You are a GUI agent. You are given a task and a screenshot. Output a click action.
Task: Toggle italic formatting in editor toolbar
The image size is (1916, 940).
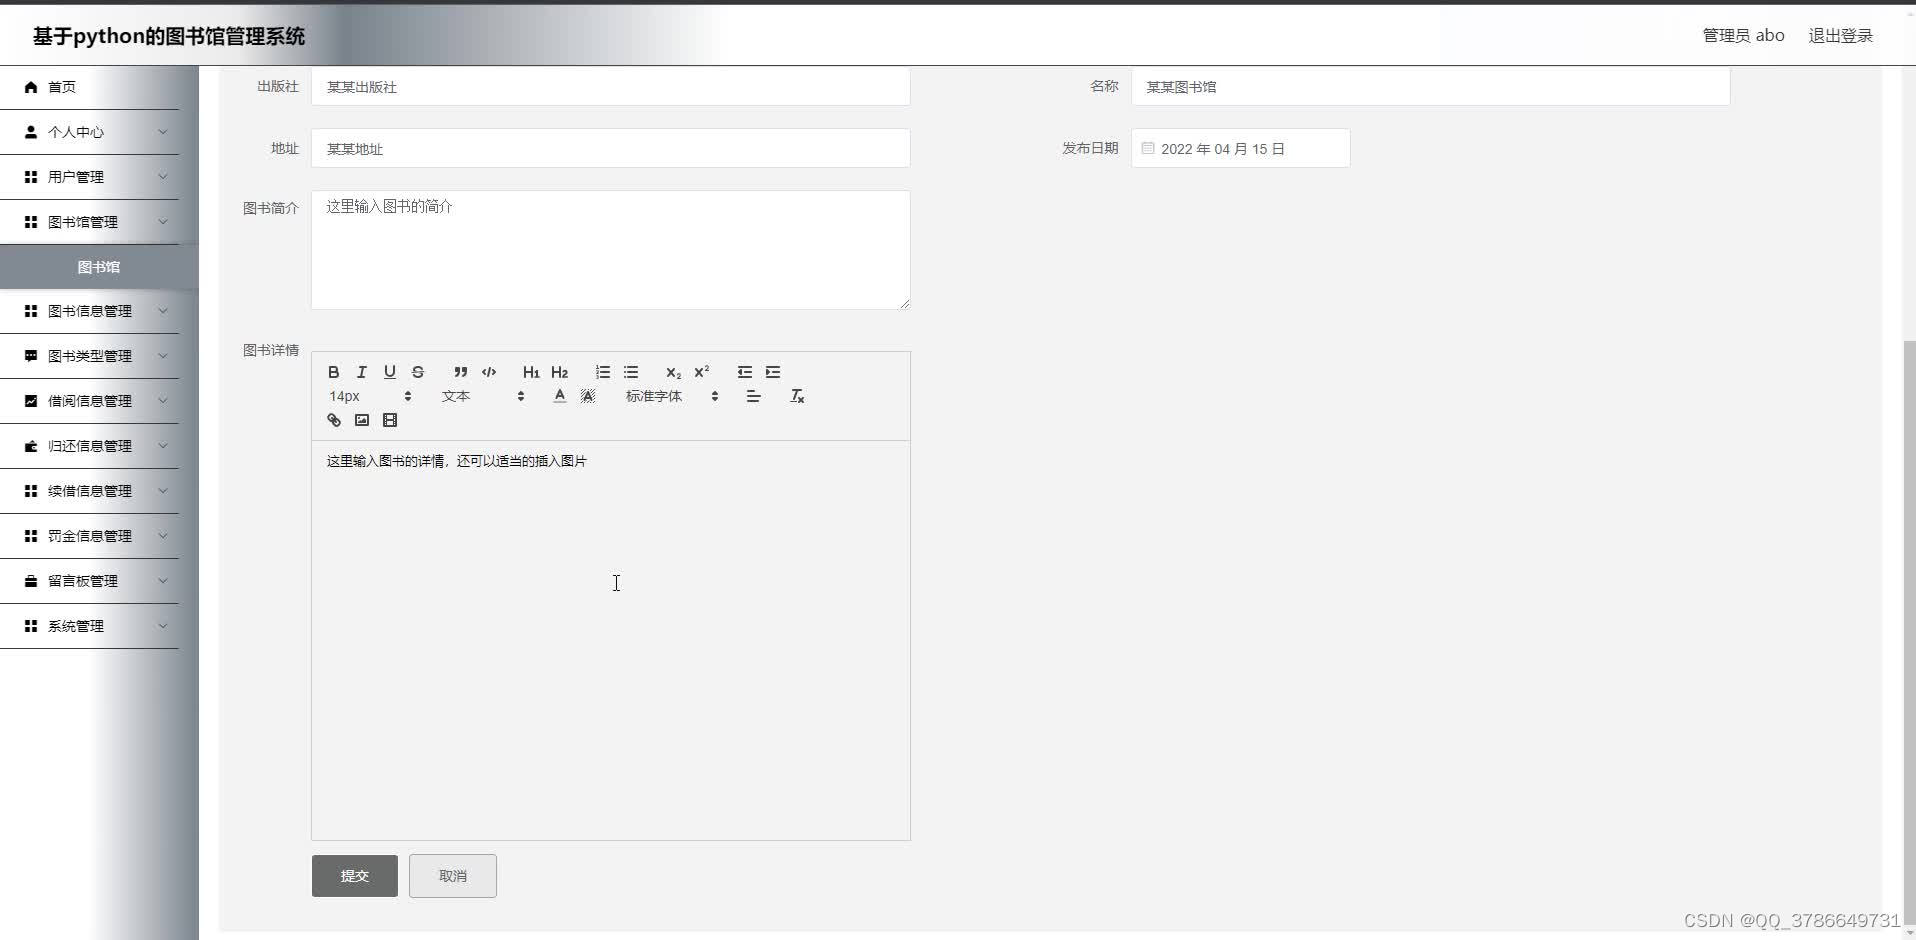click(x=362, y=372)
